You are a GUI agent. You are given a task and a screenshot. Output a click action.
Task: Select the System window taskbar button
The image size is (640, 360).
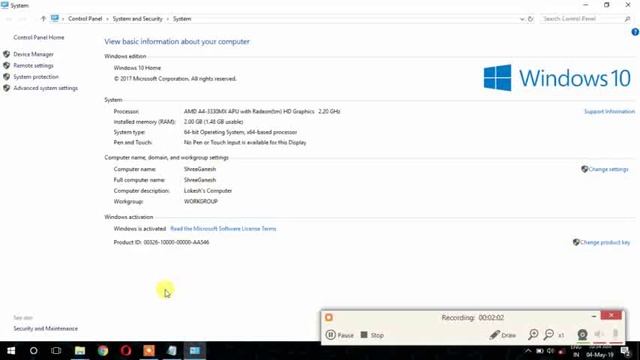tap(195, 351)
